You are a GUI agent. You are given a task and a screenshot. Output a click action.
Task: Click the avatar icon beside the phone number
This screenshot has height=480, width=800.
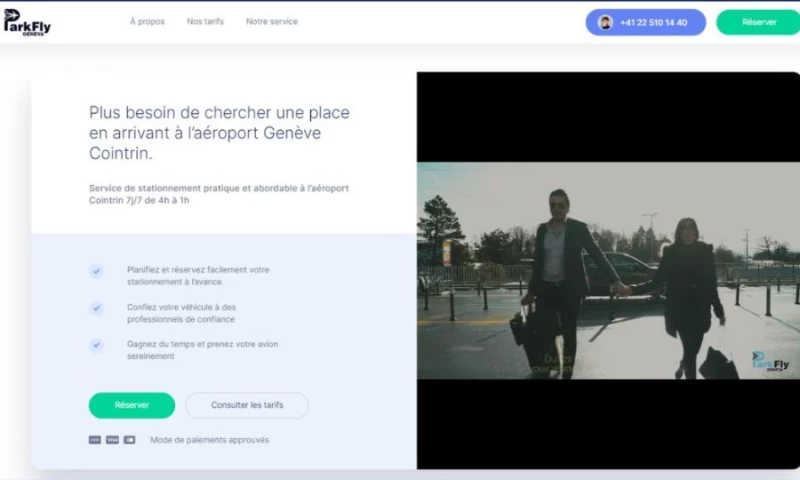tap(605, 22)
